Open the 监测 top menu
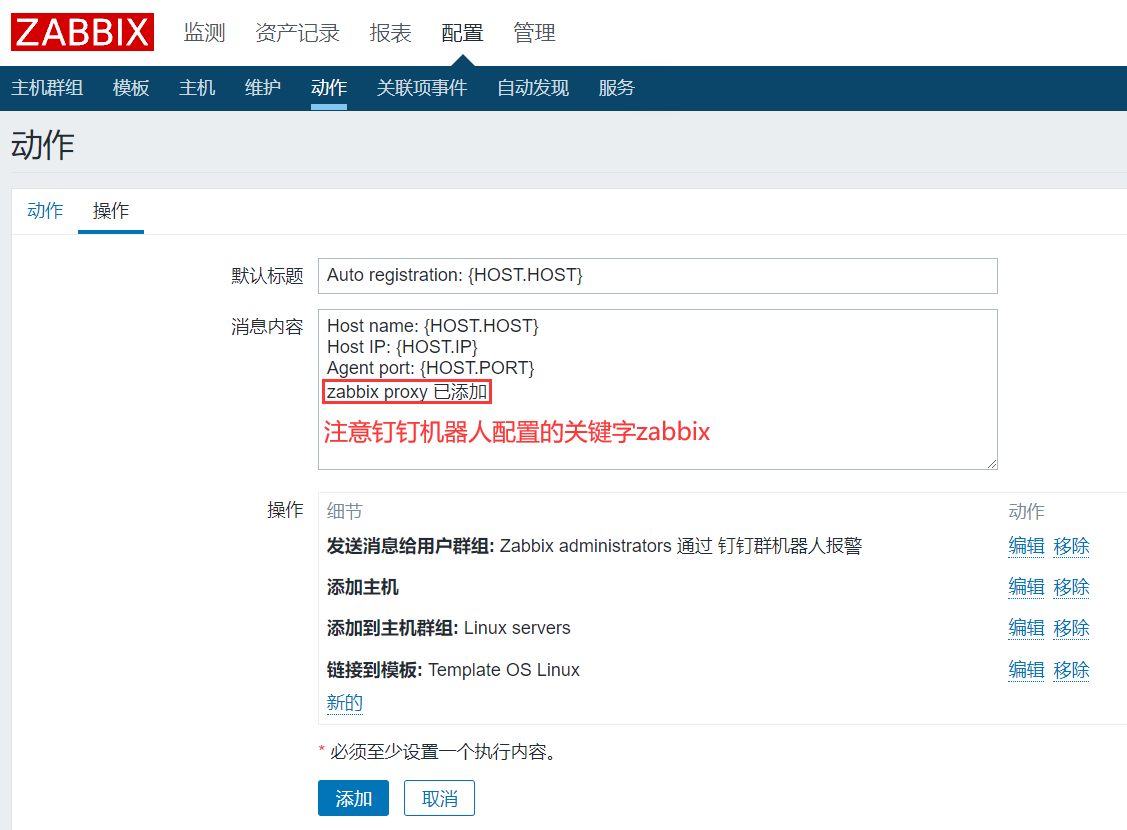The width and height of the screenshot is (1127, 830). 204,33
